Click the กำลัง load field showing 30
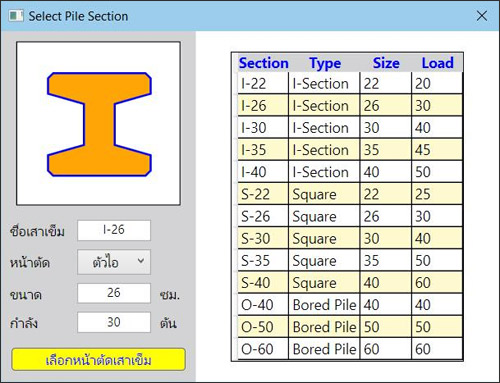The width and height of the screenshot is (500, 383). click(x=114, y=322)
